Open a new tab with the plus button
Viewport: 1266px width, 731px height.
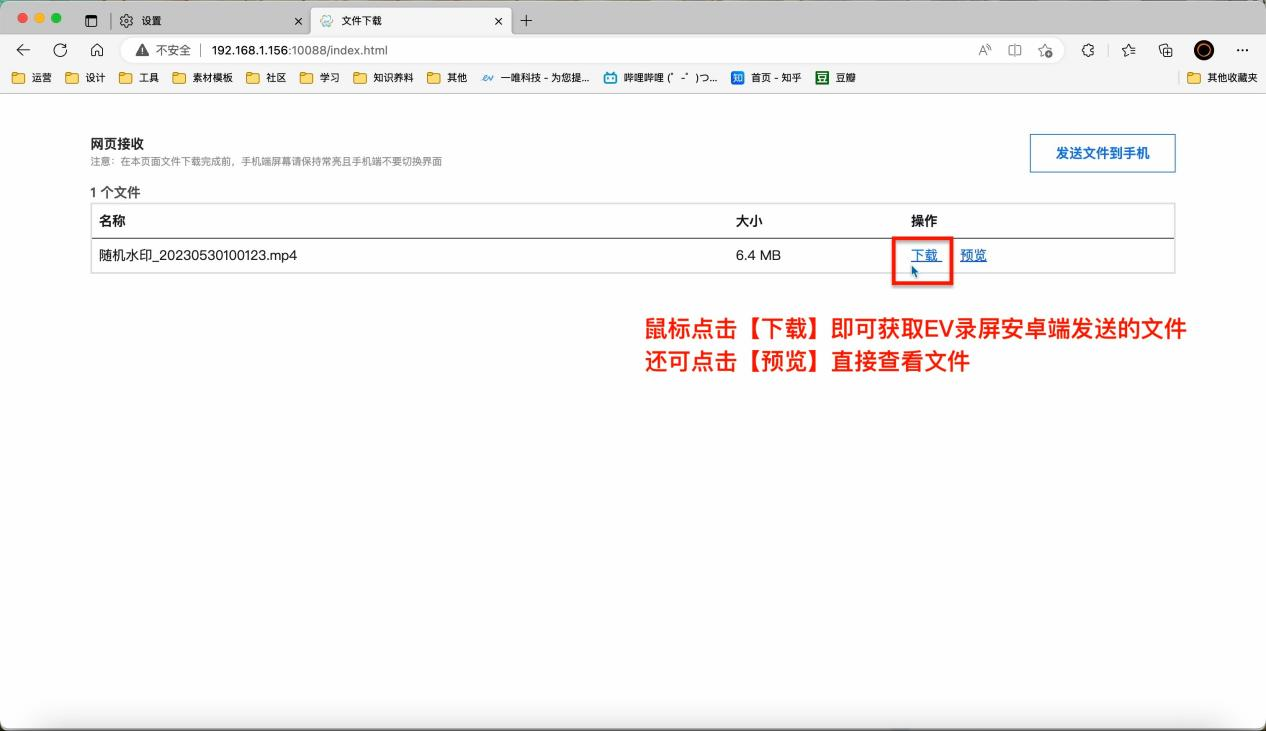(527, 19)
